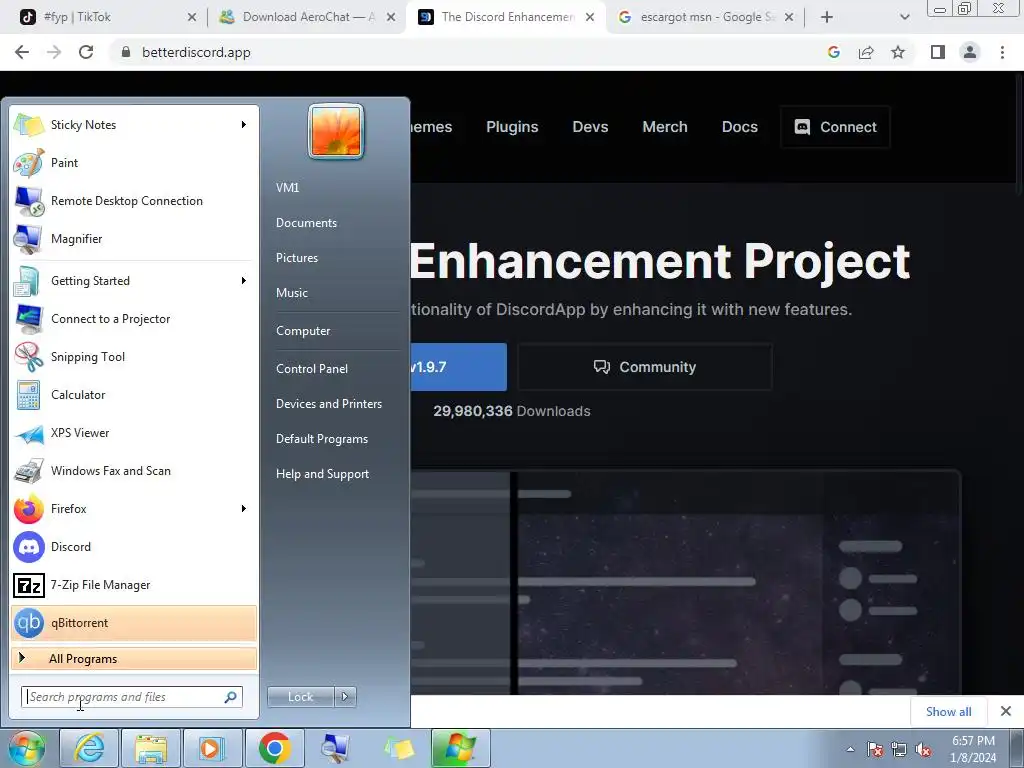Click the muted volume tray icon
1024x768 pixels.
923,749
